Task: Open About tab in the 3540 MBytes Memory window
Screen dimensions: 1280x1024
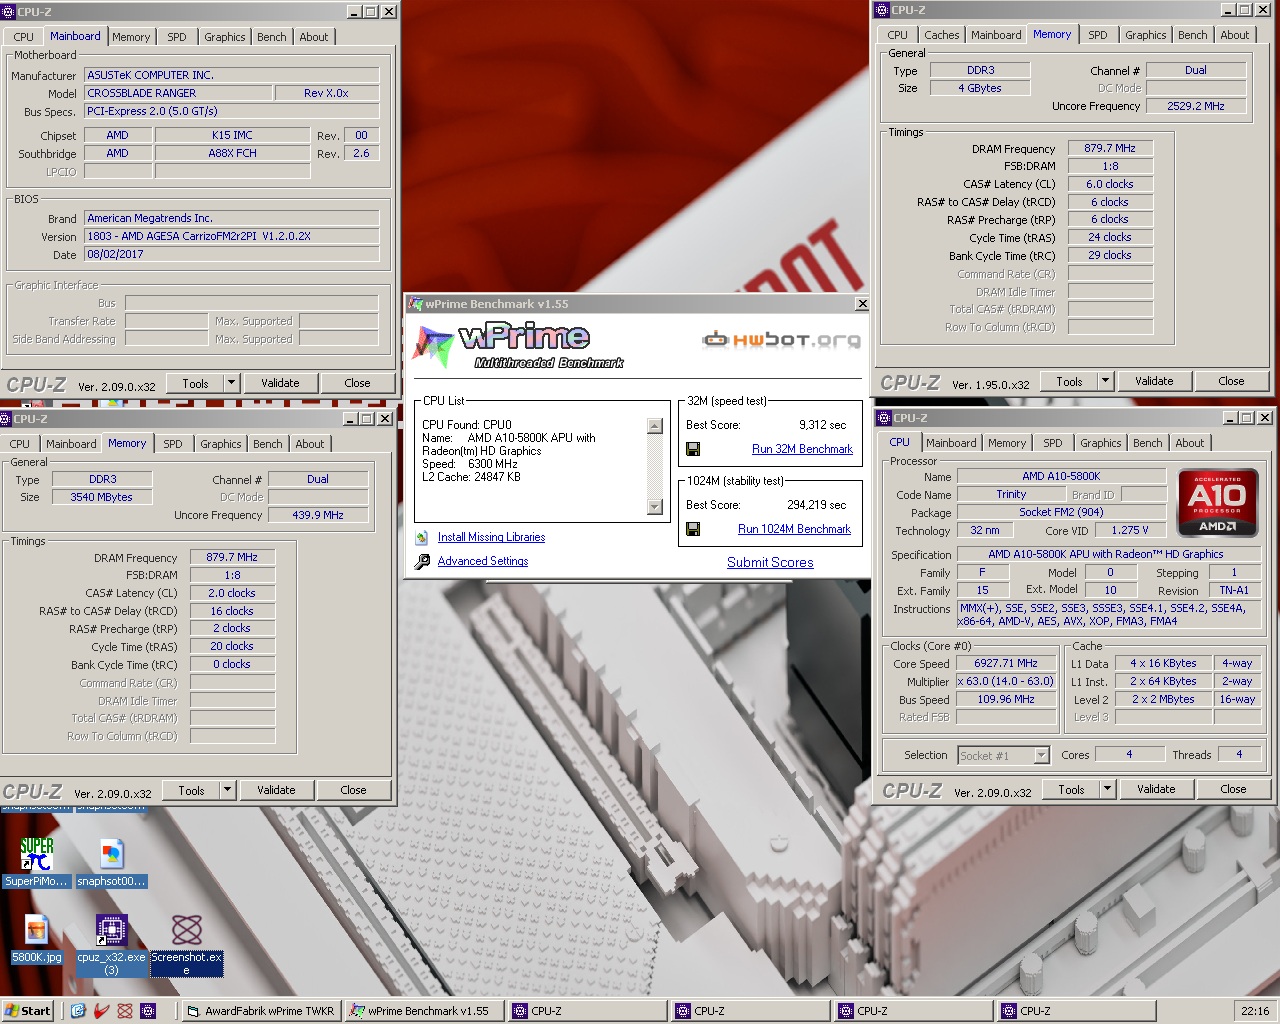Action: click(x=310, y=444)
